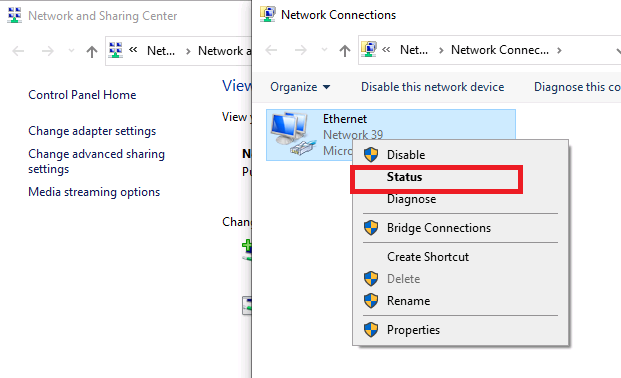Click Disable this network device
Screen dimensions: 621x378
tap(432, 87)
